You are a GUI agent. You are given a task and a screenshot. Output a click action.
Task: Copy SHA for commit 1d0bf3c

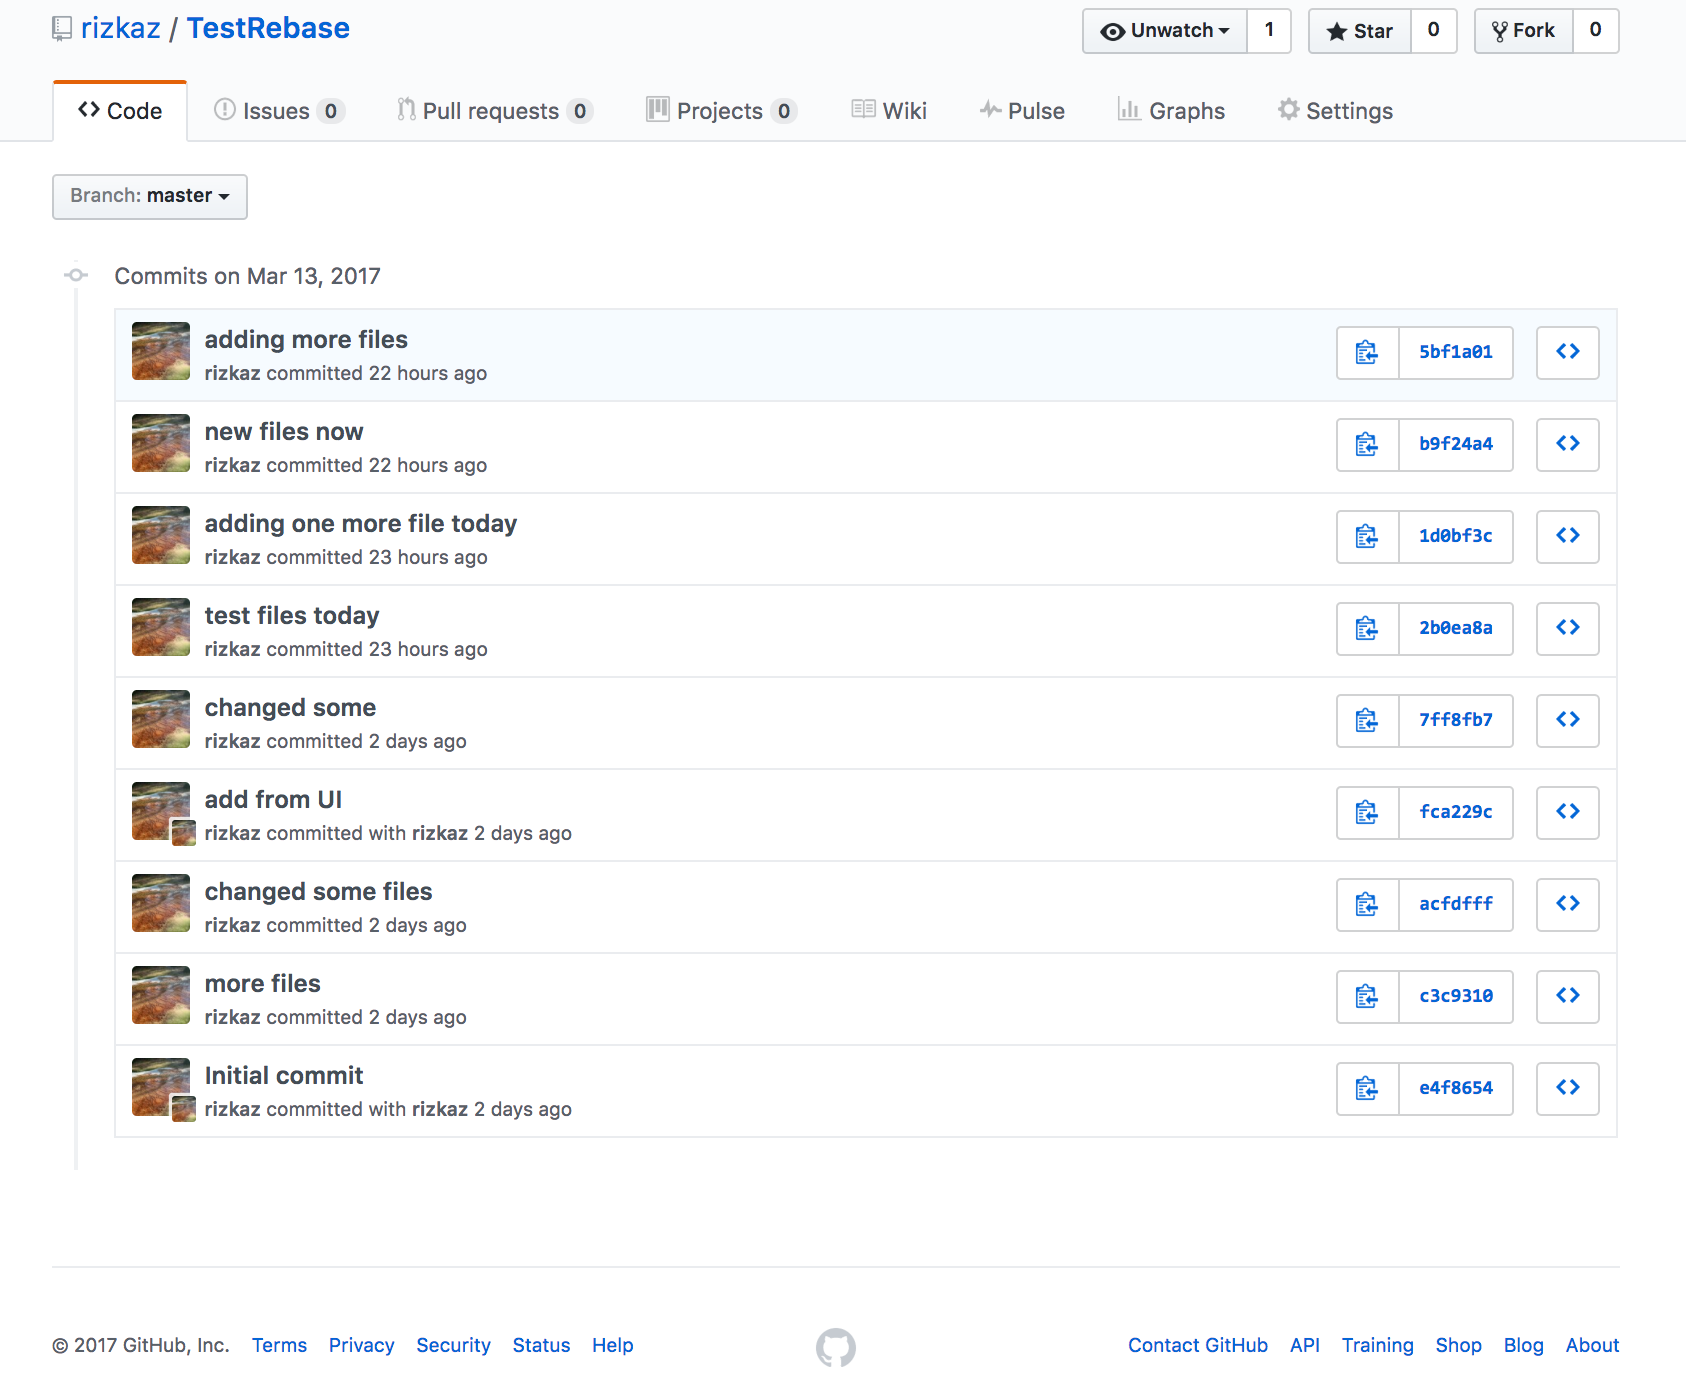(1367, 537)
